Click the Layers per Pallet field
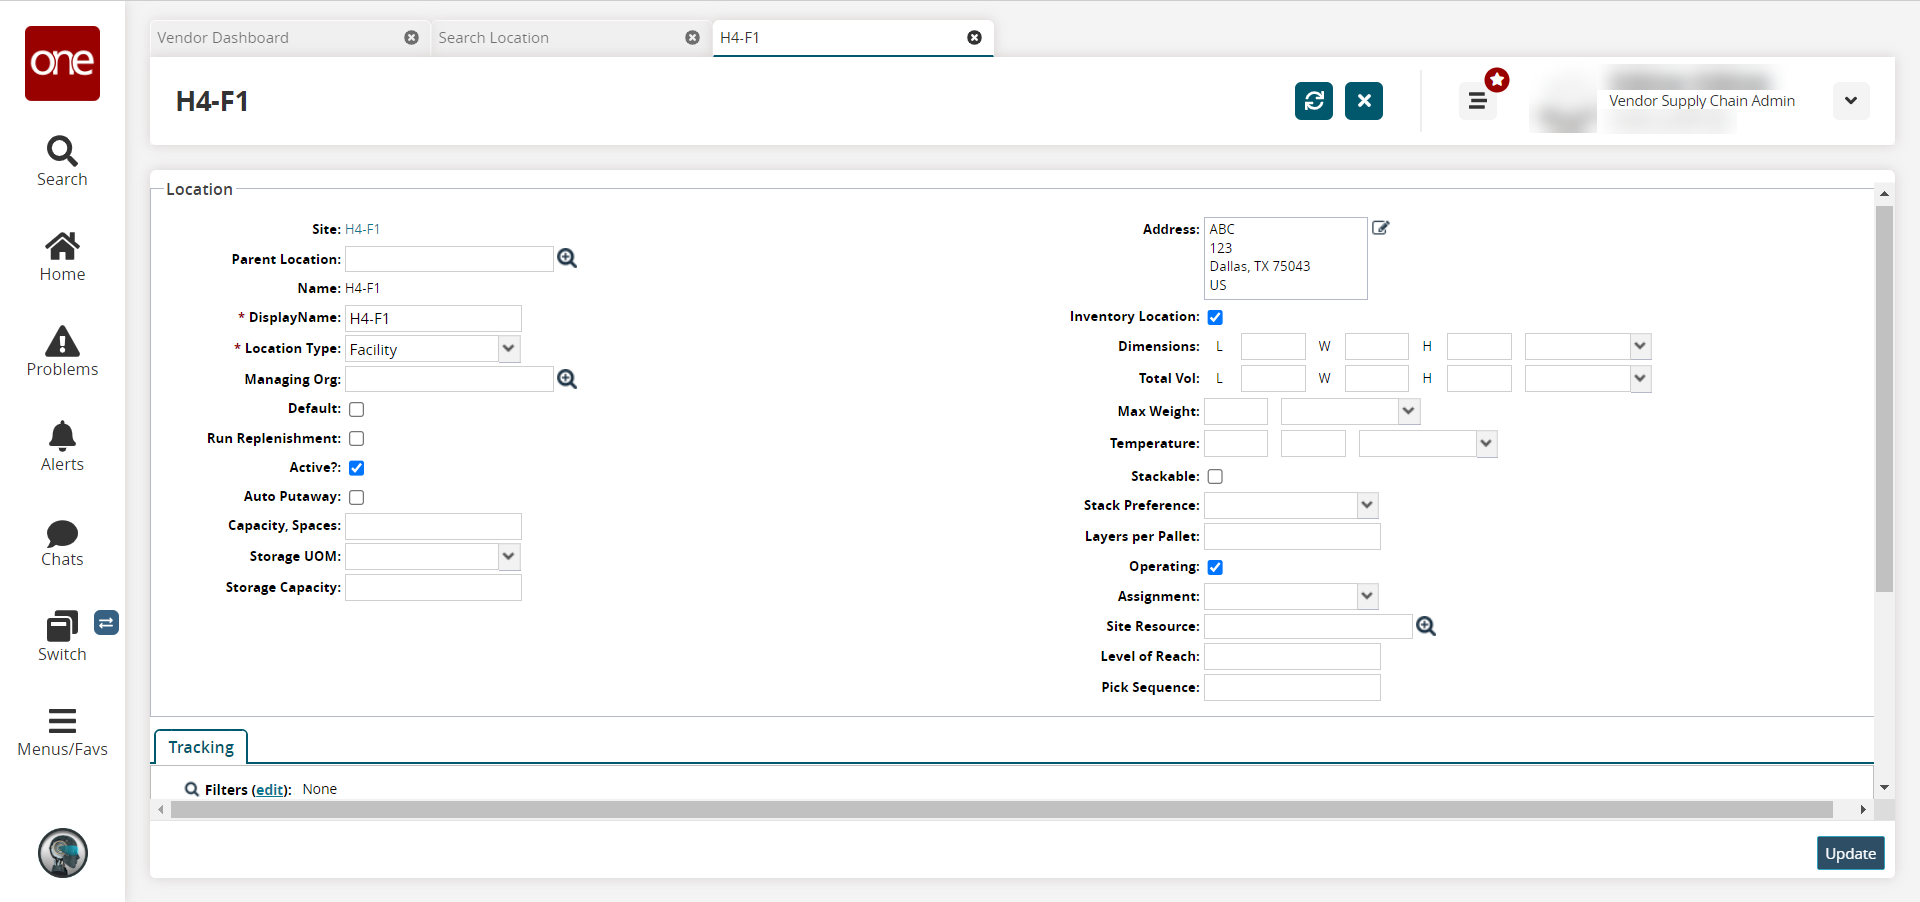 (1292, 537)
